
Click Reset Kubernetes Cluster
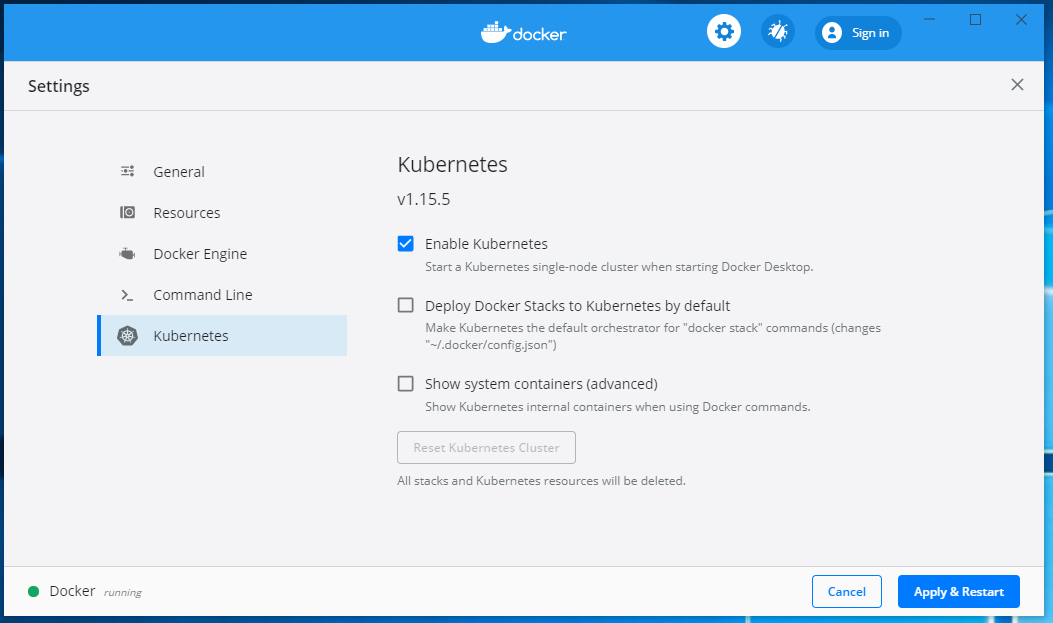click(x=486, y=447)
